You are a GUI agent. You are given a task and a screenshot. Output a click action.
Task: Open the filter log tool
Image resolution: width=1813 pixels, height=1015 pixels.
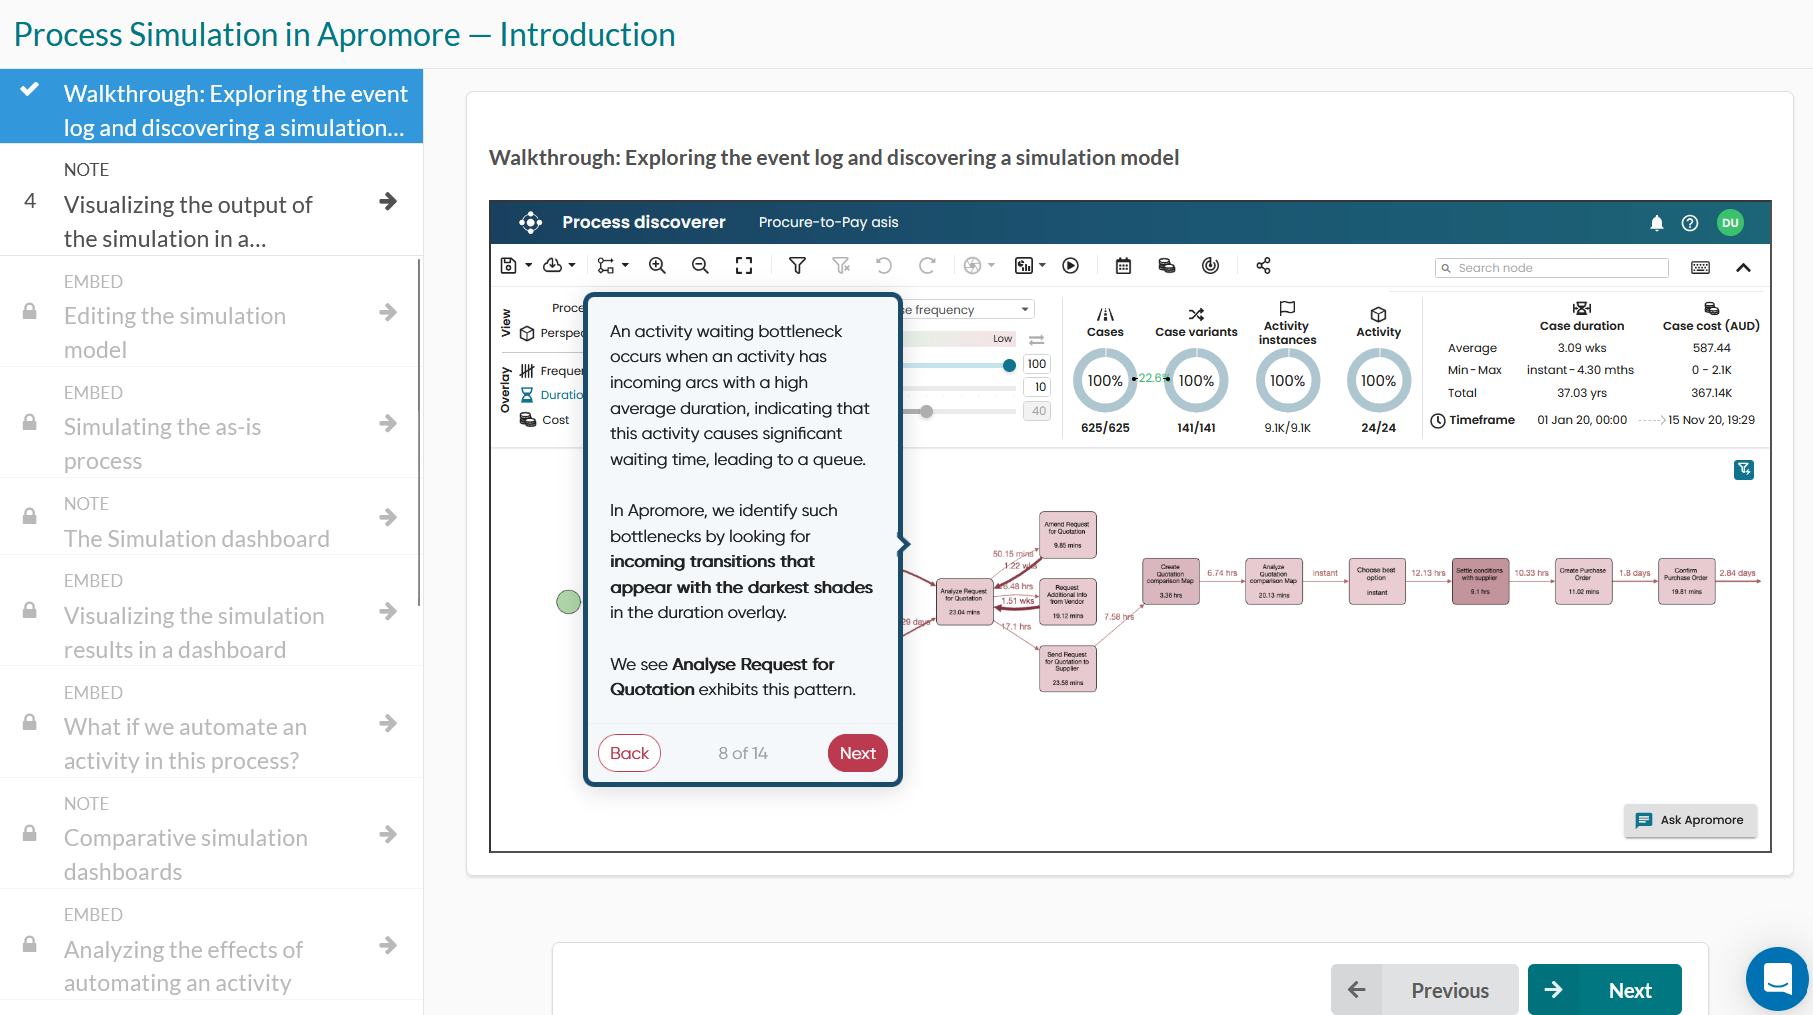[x=797, y=265]
